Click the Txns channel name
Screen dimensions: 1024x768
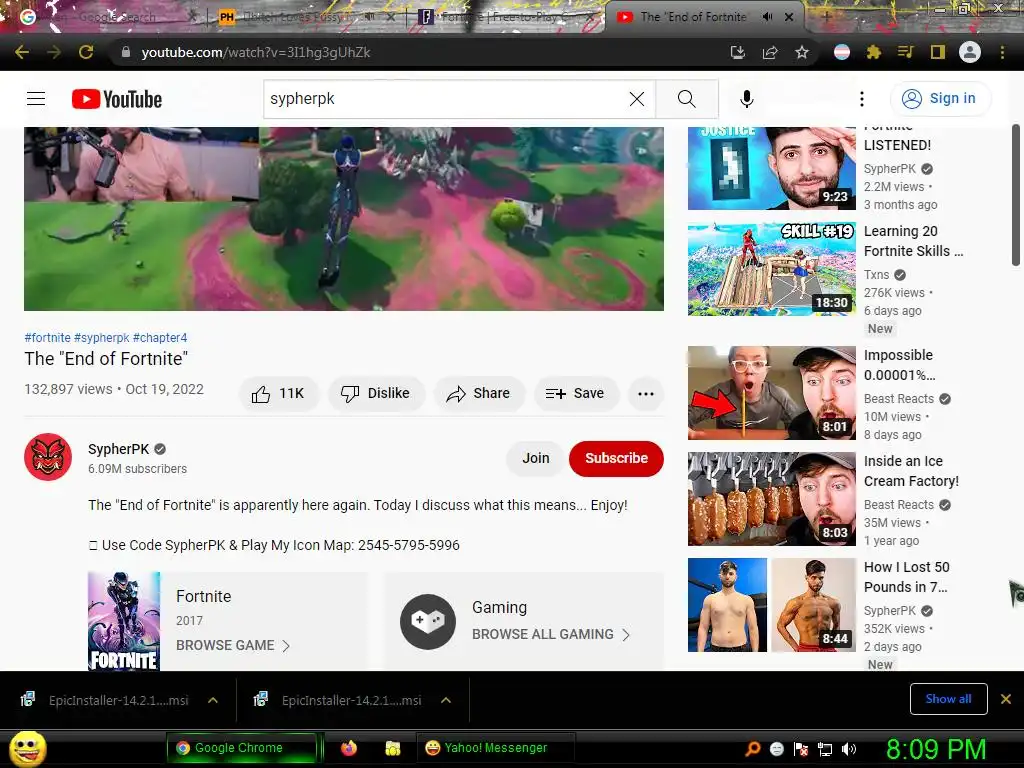(x=876, y=274)
